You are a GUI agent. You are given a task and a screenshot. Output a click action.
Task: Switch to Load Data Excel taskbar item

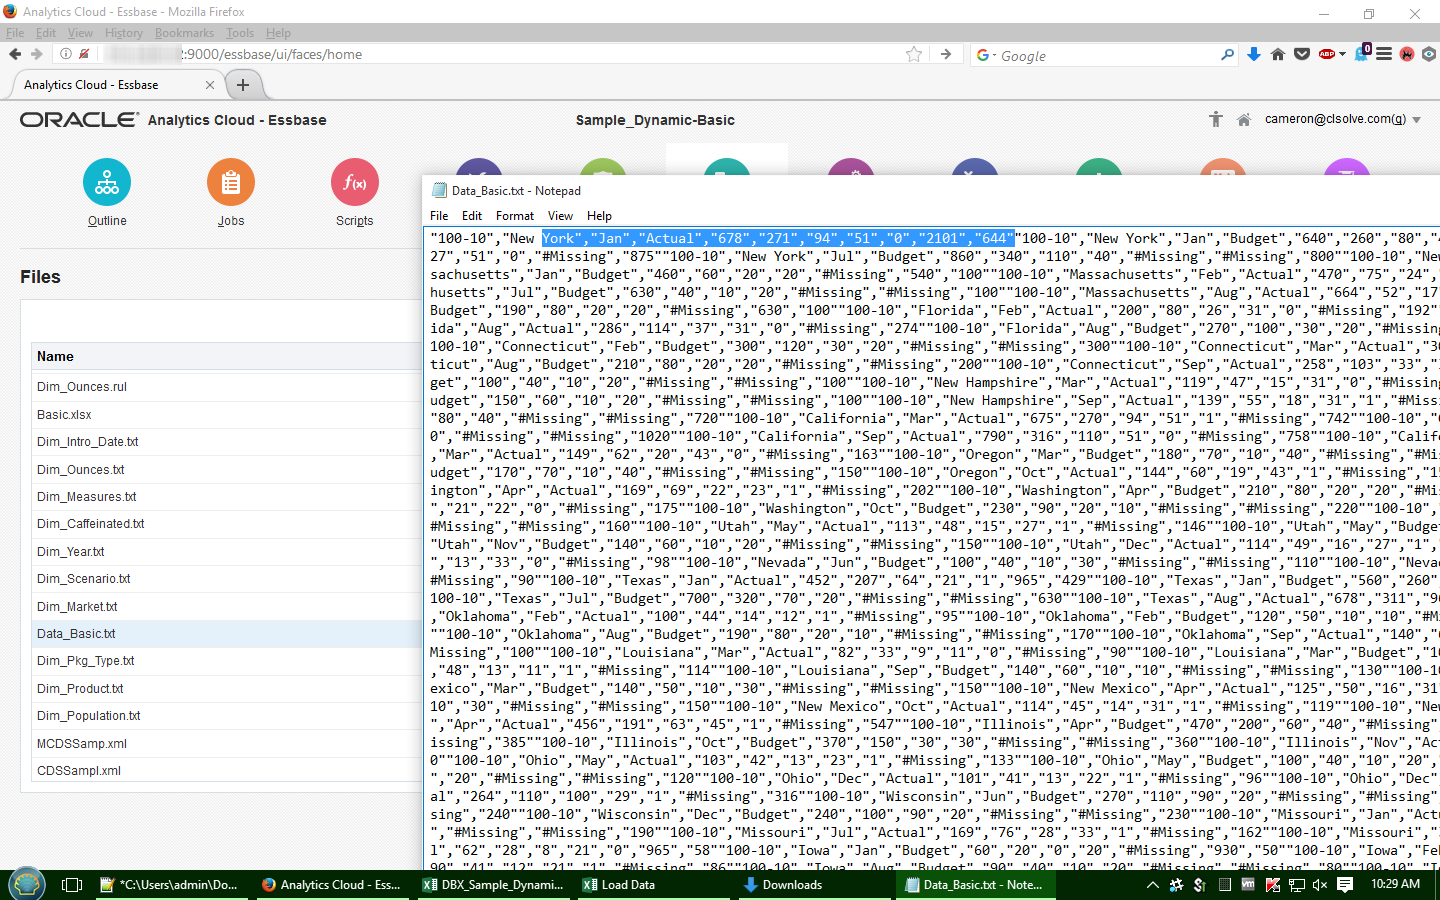point(652,885)
